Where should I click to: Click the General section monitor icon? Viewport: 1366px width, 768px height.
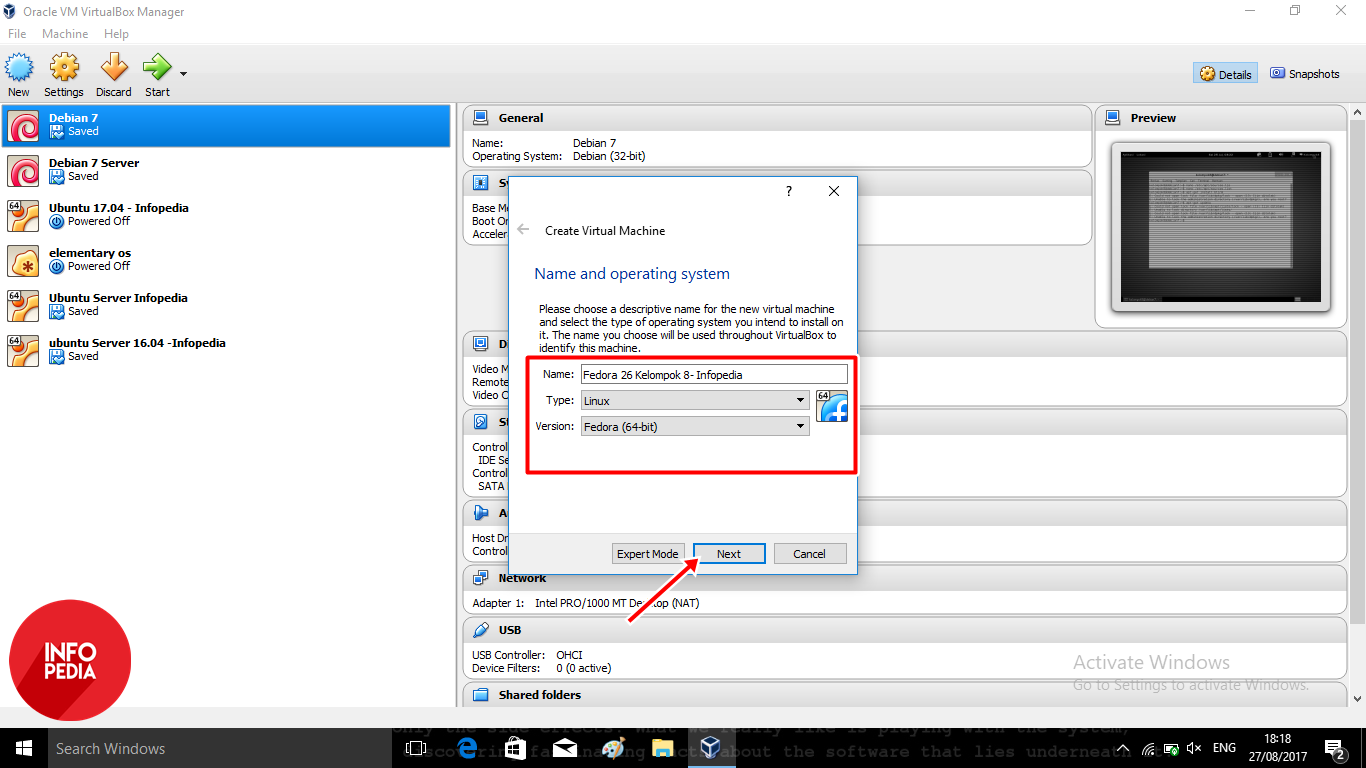click(481, 118)
